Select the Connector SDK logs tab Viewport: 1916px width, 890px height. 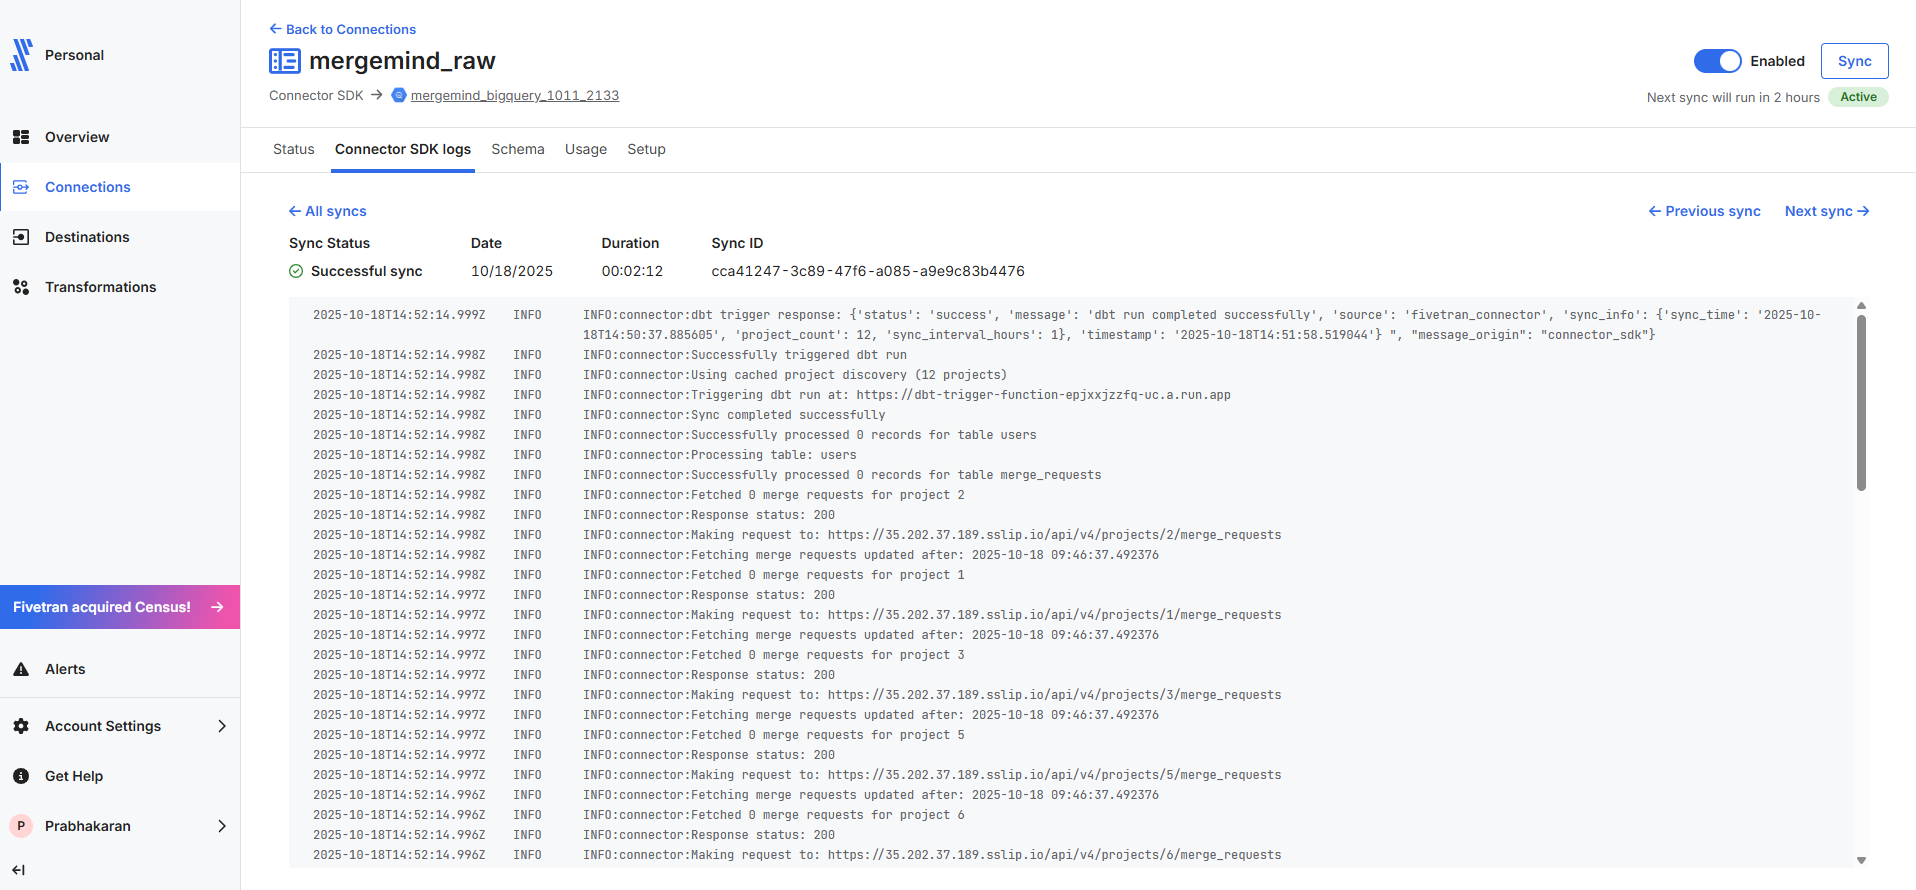coord(403,149)
